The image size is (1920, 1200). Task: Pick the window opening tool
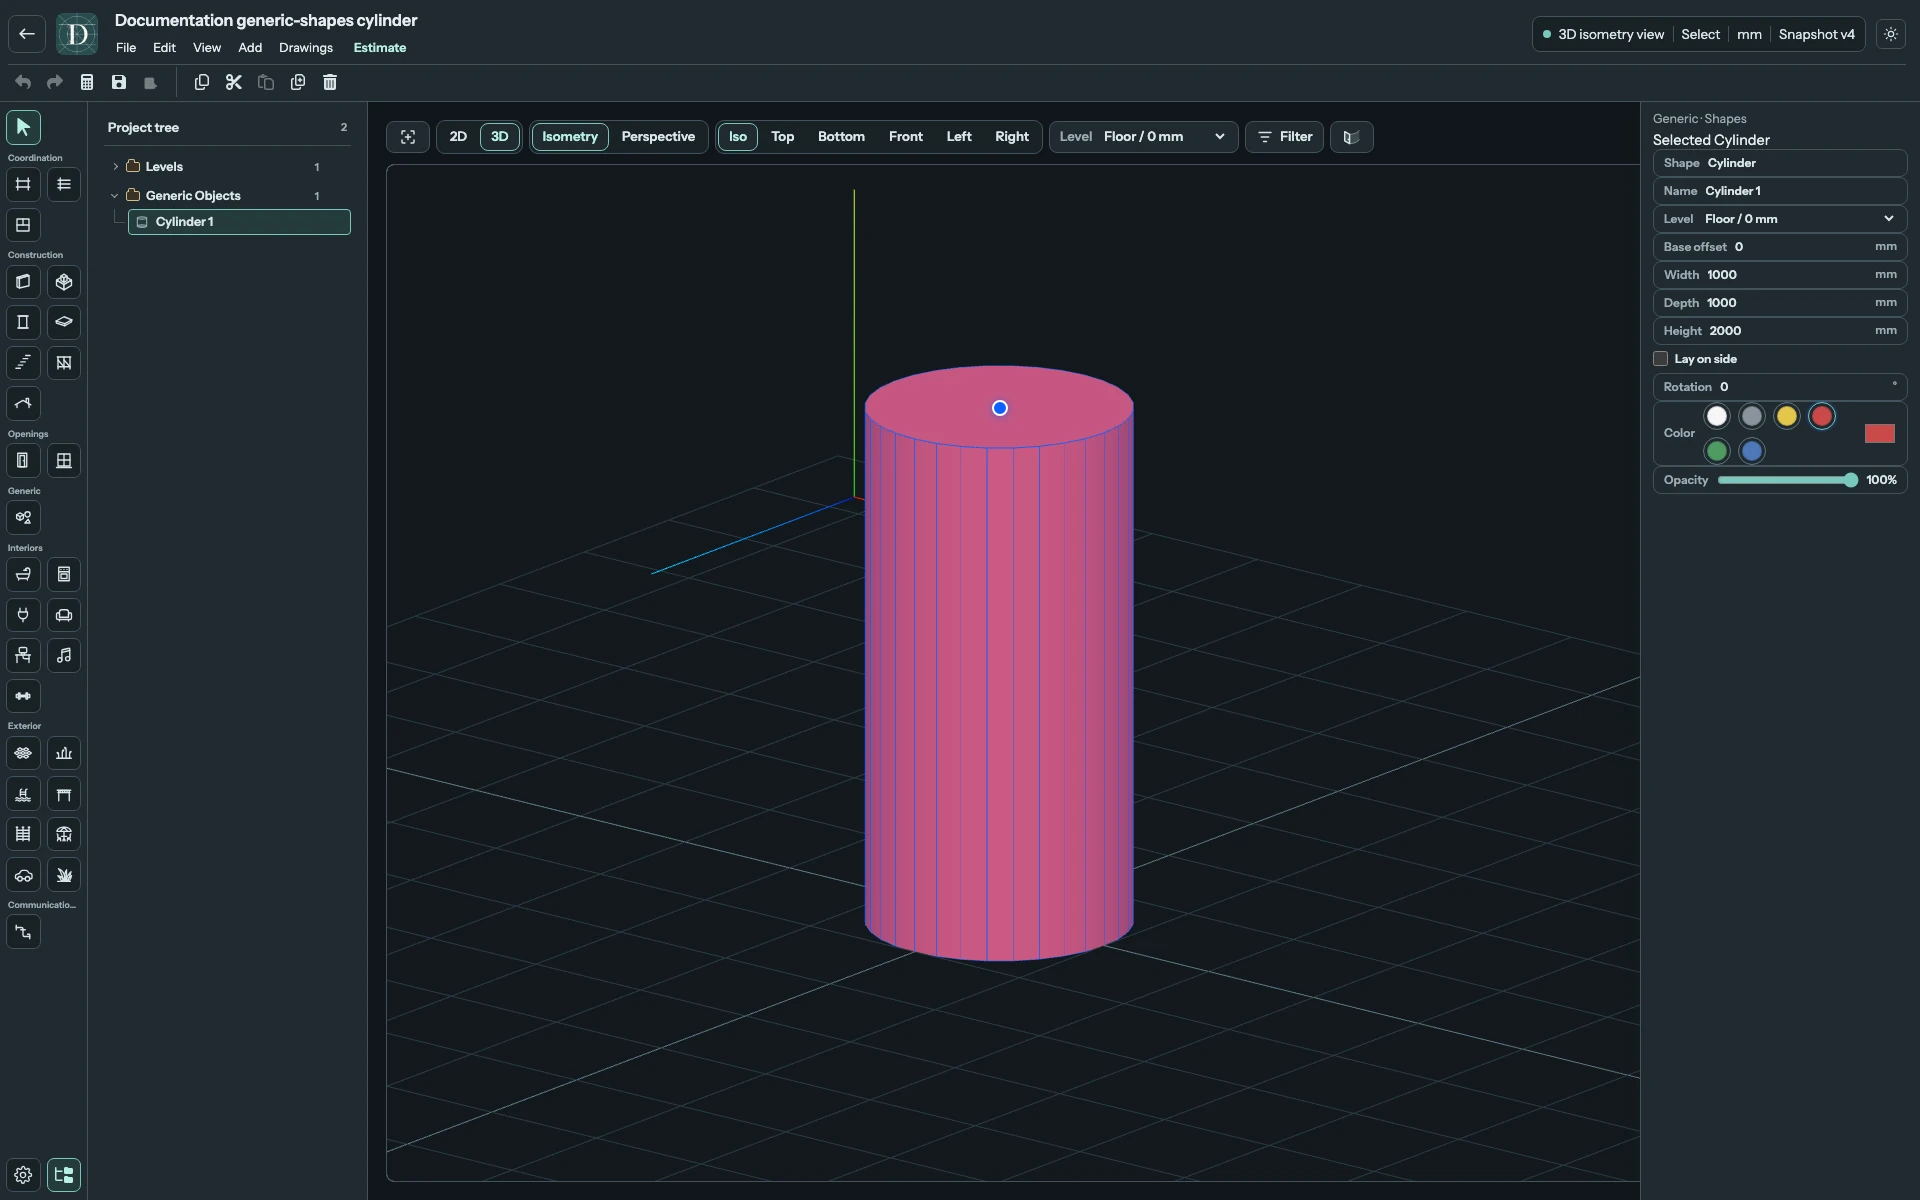click(64, 461)
